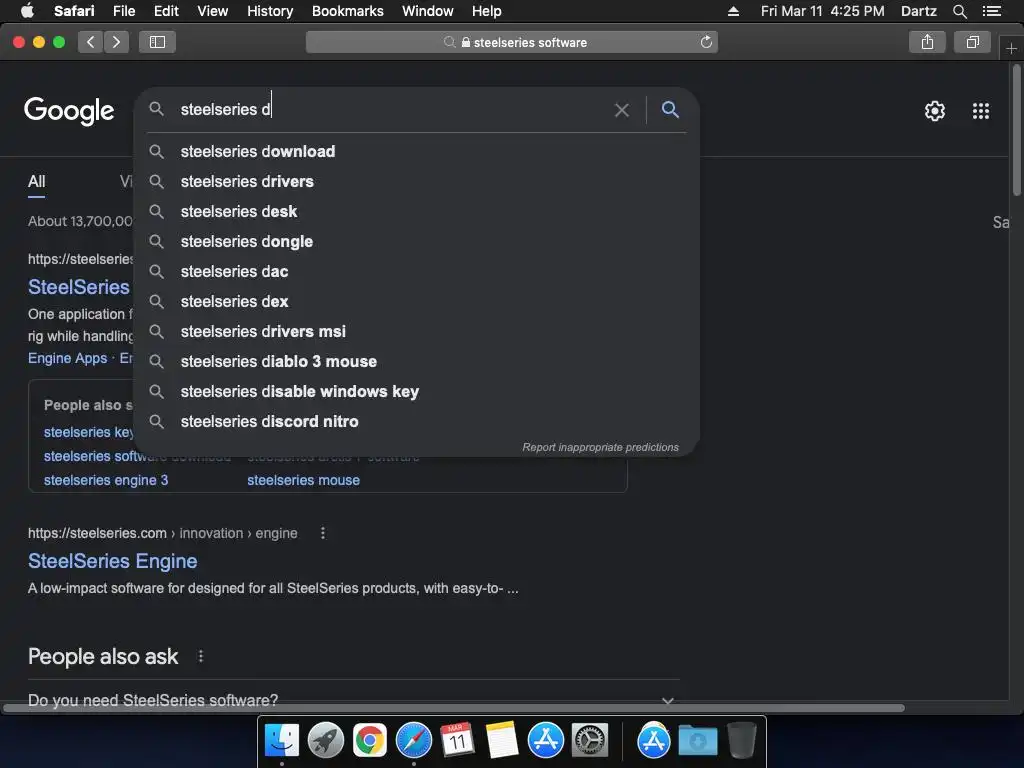Click the vertical page scrollbar
This screenshot has height=768, width=1024.
[1017, 129]
